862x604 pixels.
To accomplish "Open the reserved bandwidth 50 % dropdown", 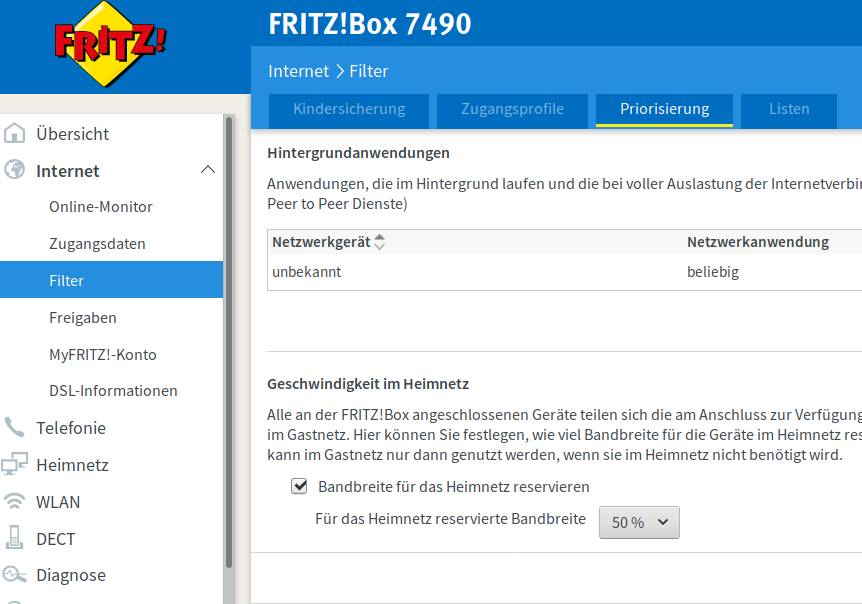I will coord(639,522).
